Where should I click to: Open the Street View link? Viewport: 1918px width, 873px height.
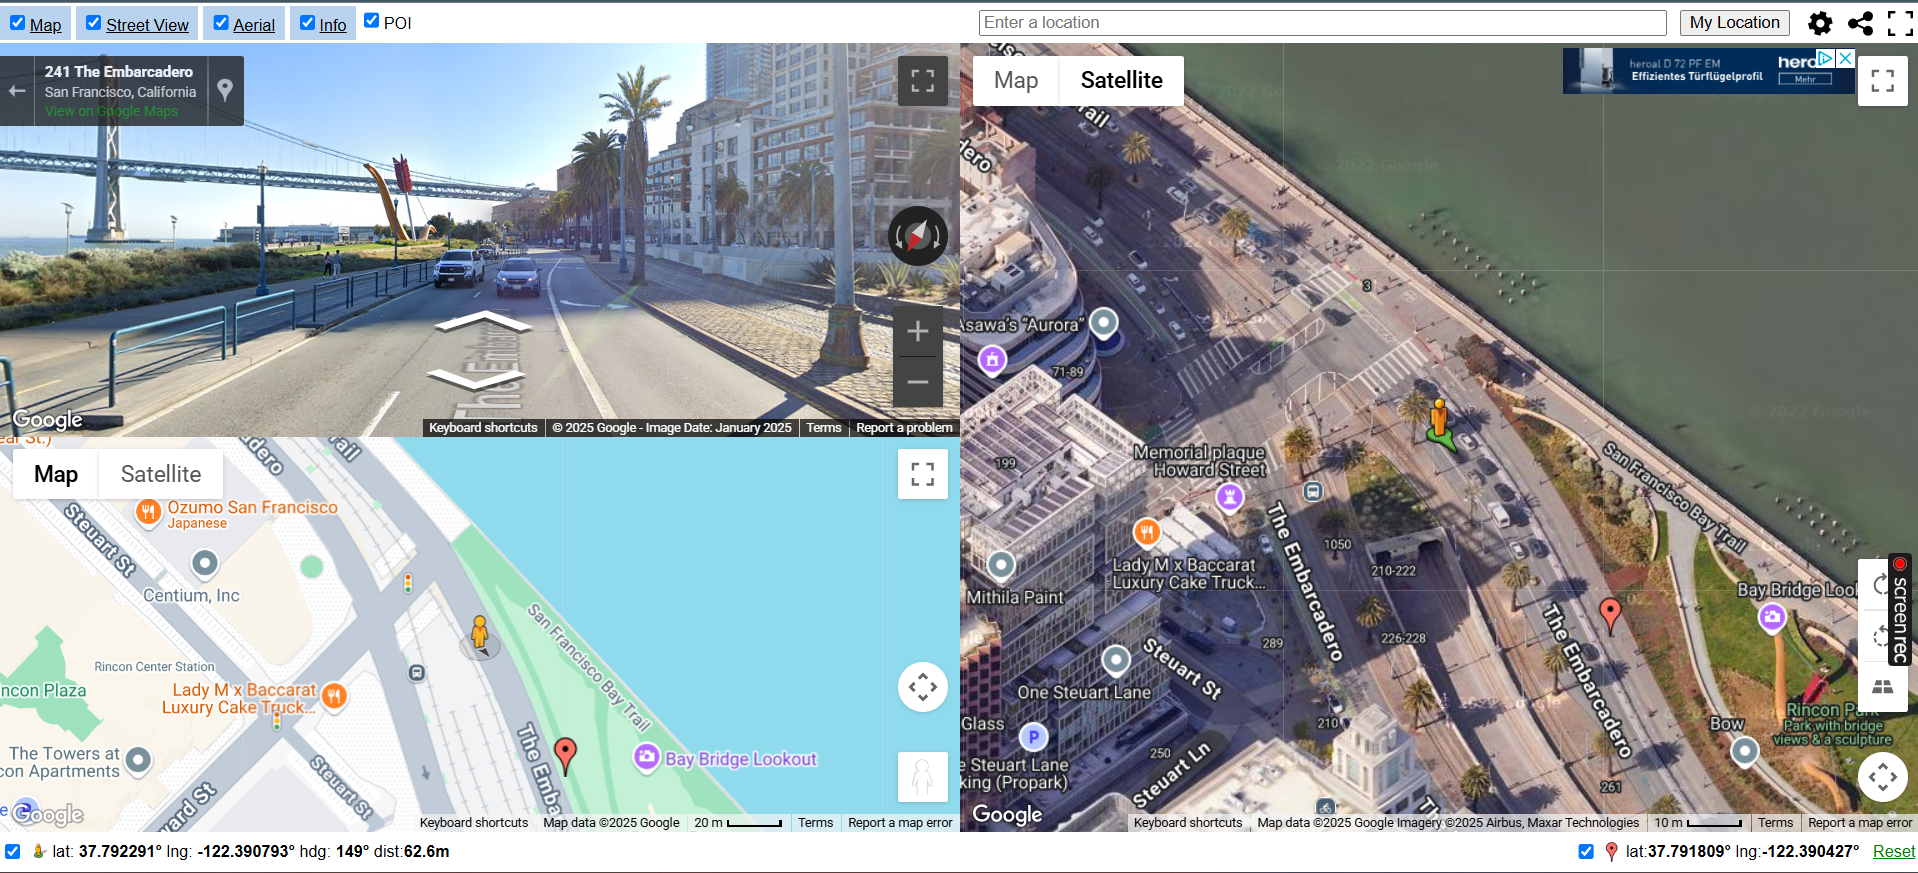click(147, 25)
